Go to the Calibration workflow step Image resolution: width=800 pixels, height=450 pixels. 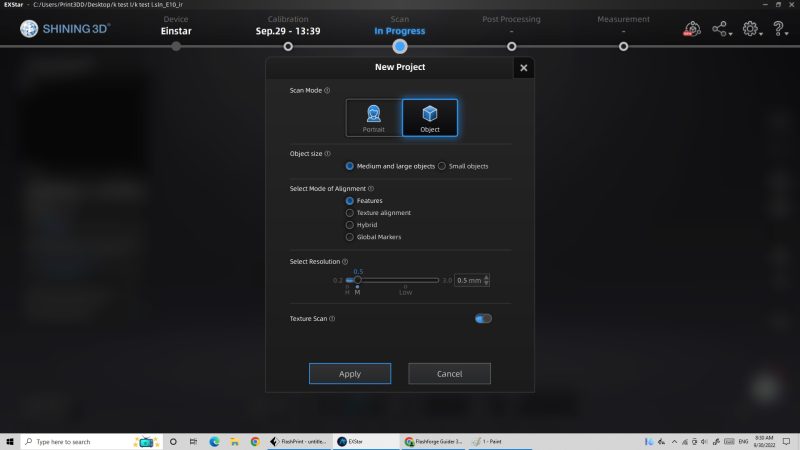coord(288,46)
